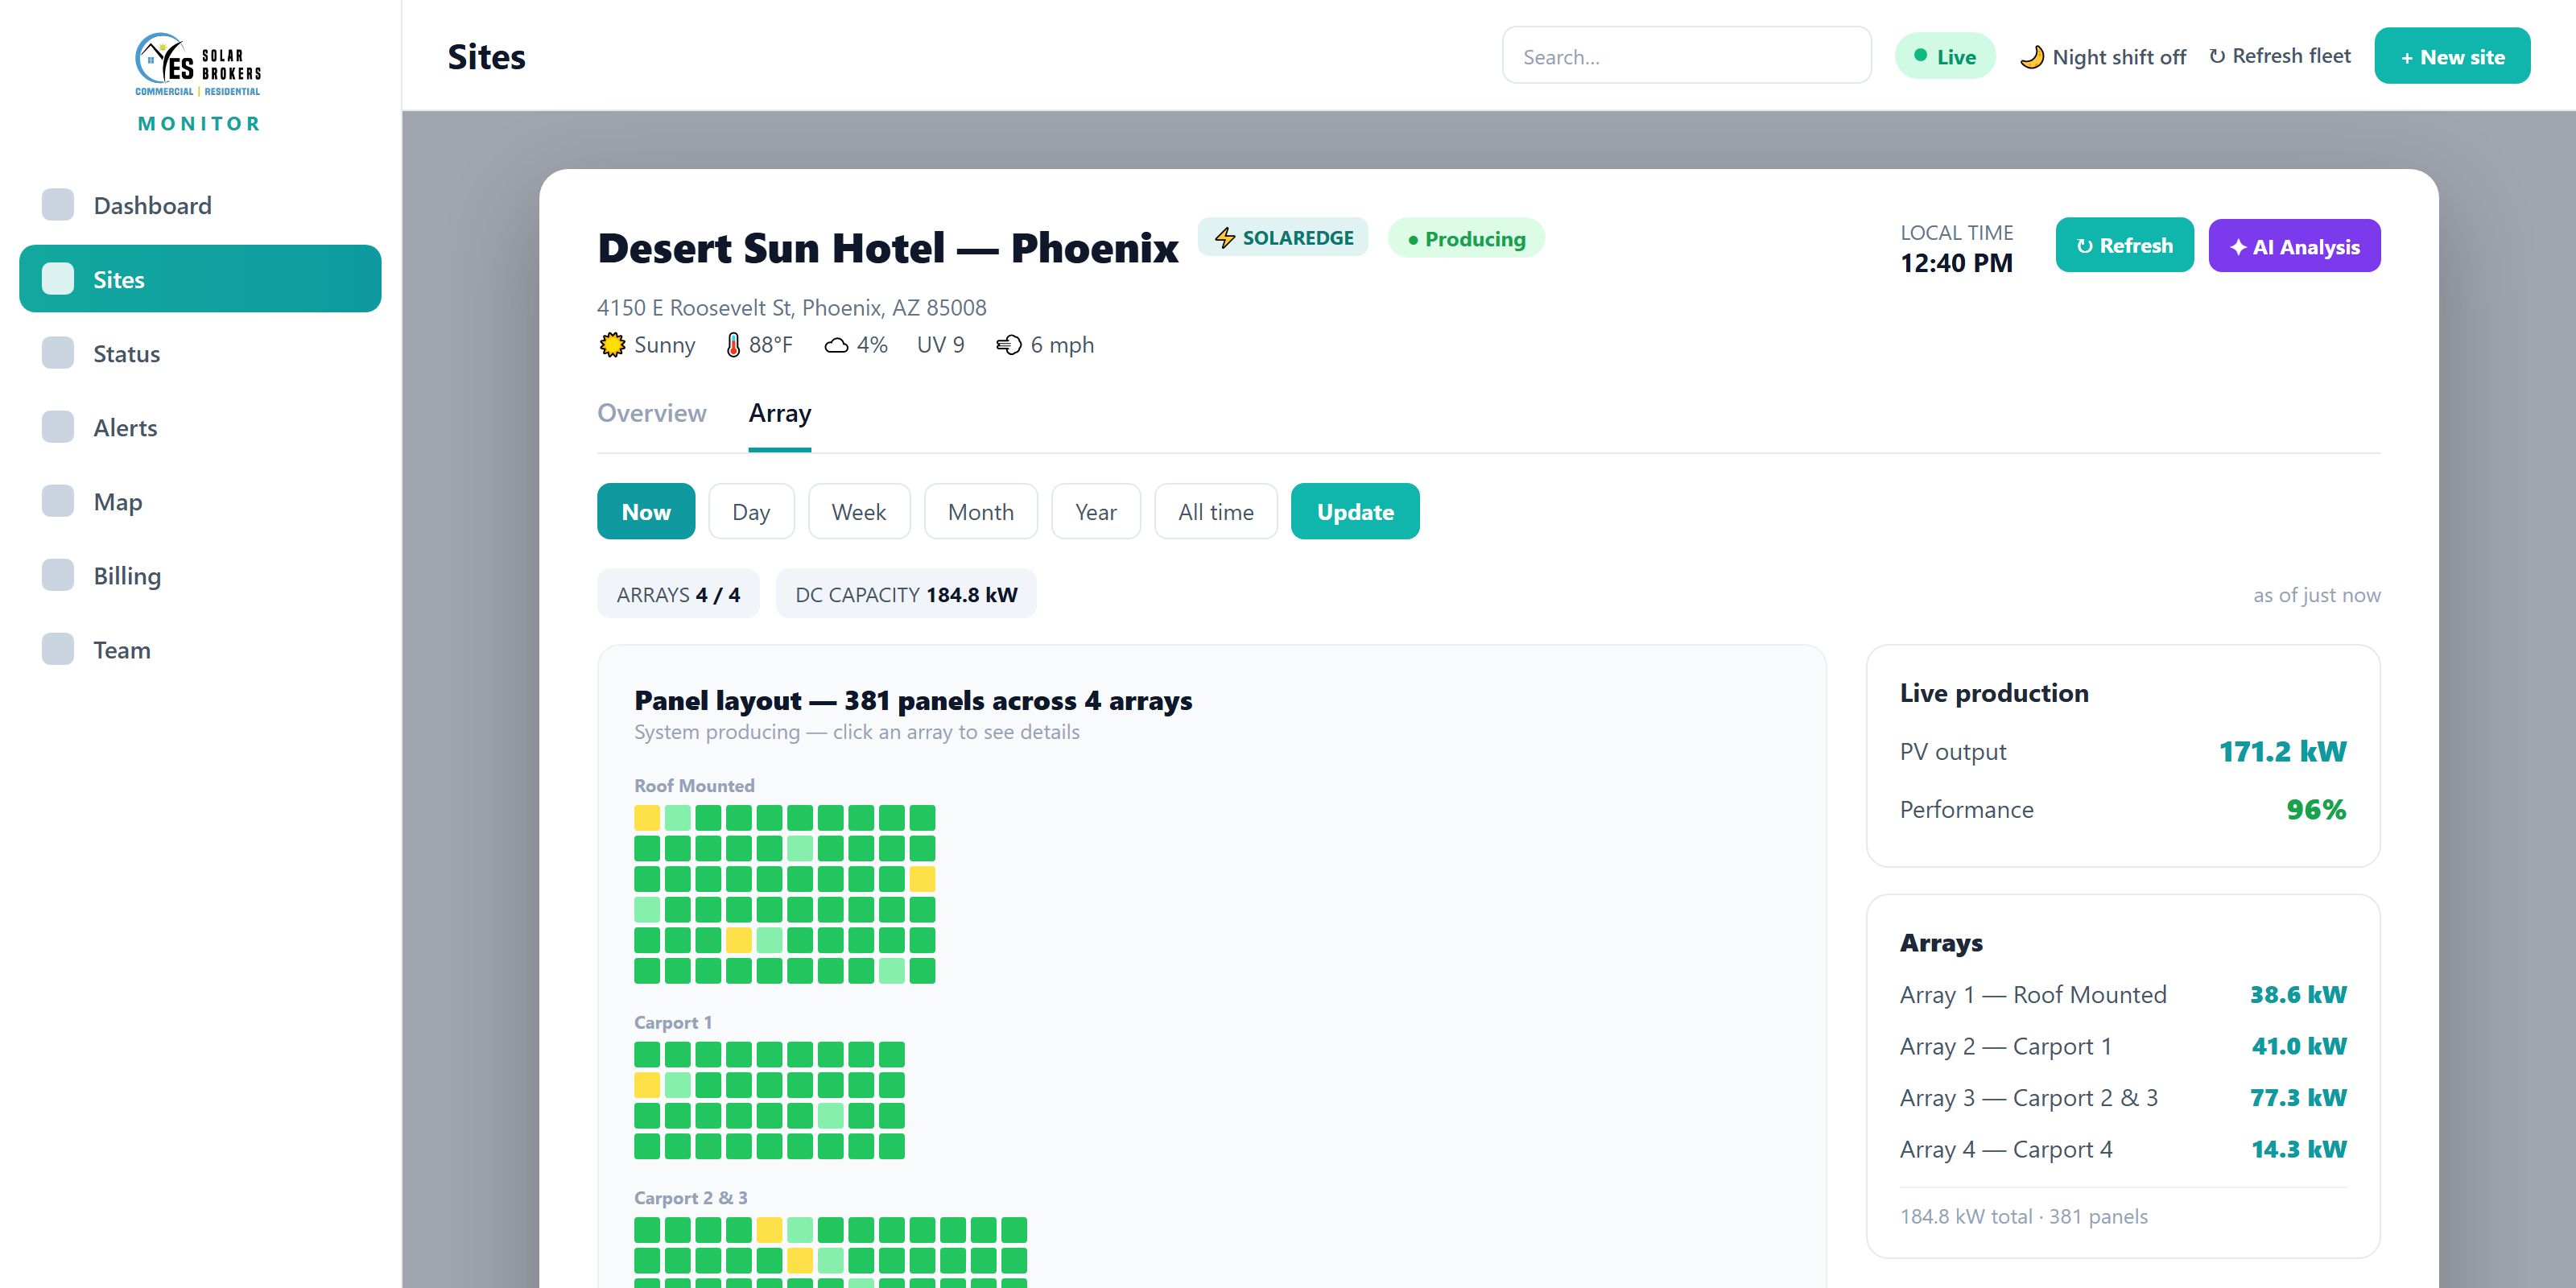Go to the Status page
2576x1288 pixels.
click(x=200, y=353)
